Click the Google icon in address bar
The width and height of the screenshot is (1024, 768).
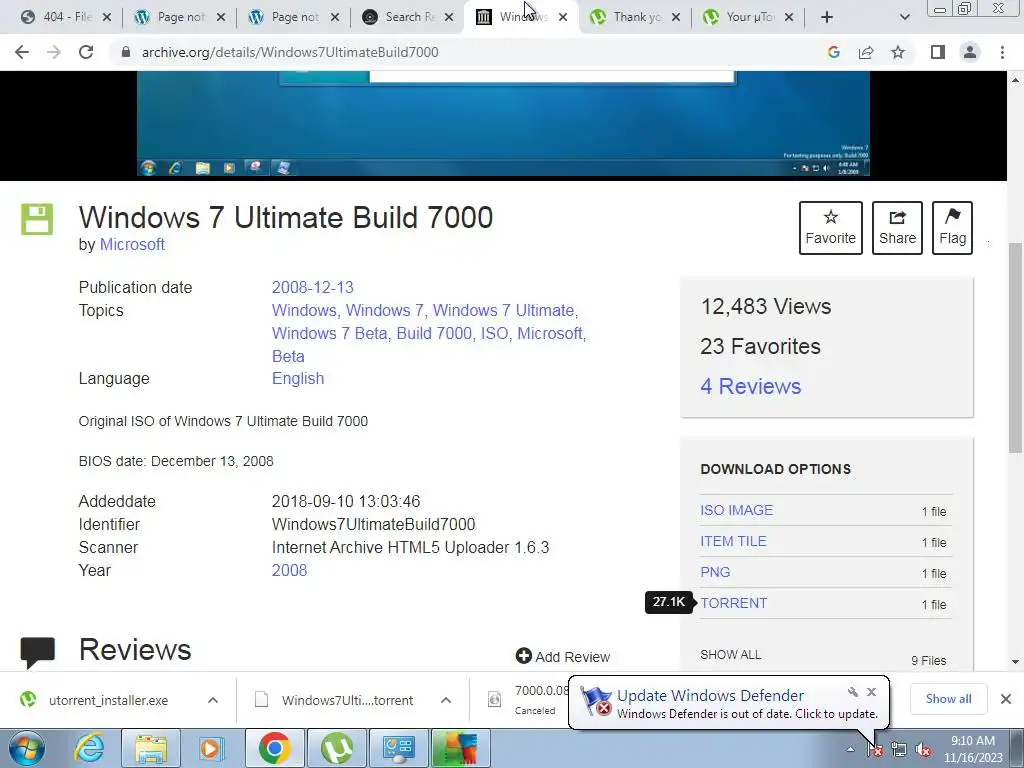[833, 52]
